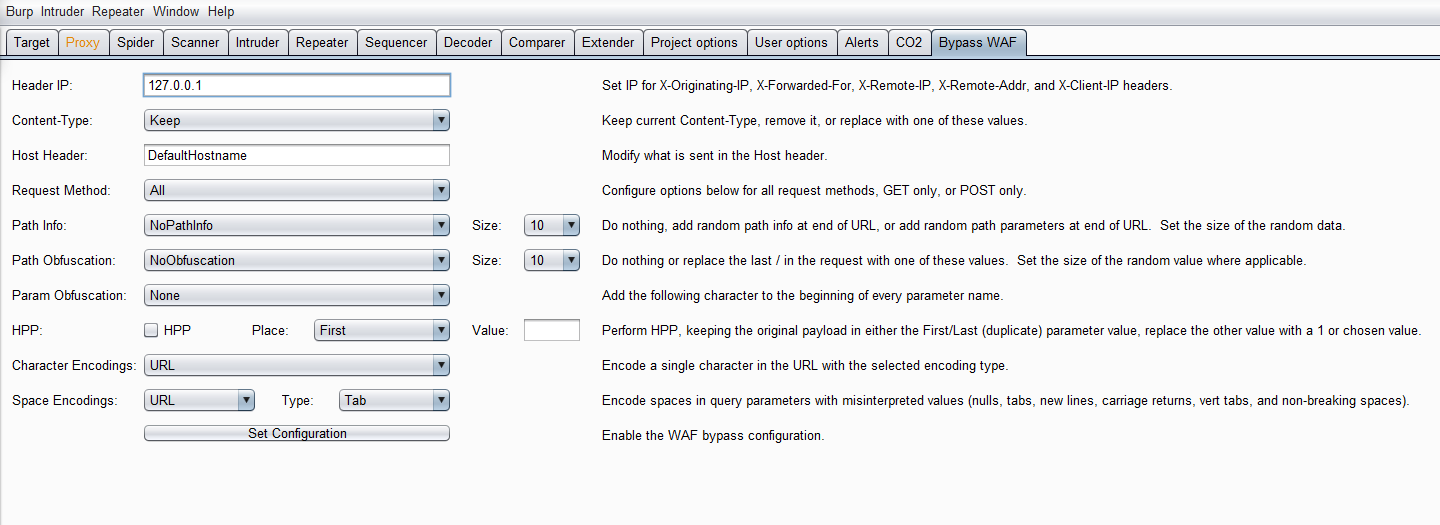Image resolution: width=1440 pixels, height=525 pixels.
Task: Switch to the Alerts tab
Action: pos(862,42)
